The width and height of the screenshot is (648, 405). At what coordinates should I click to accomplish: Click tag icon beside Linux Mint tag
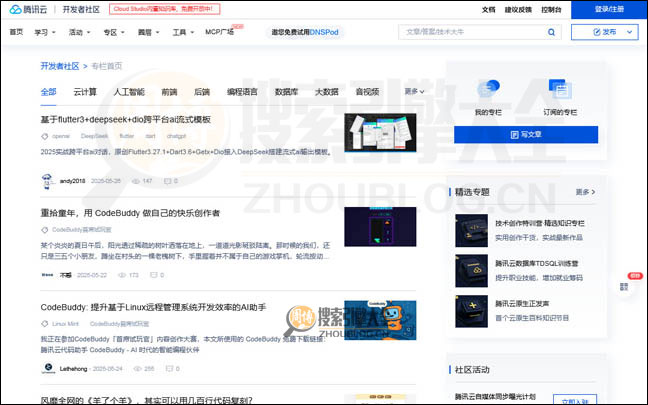coord(45,324)
